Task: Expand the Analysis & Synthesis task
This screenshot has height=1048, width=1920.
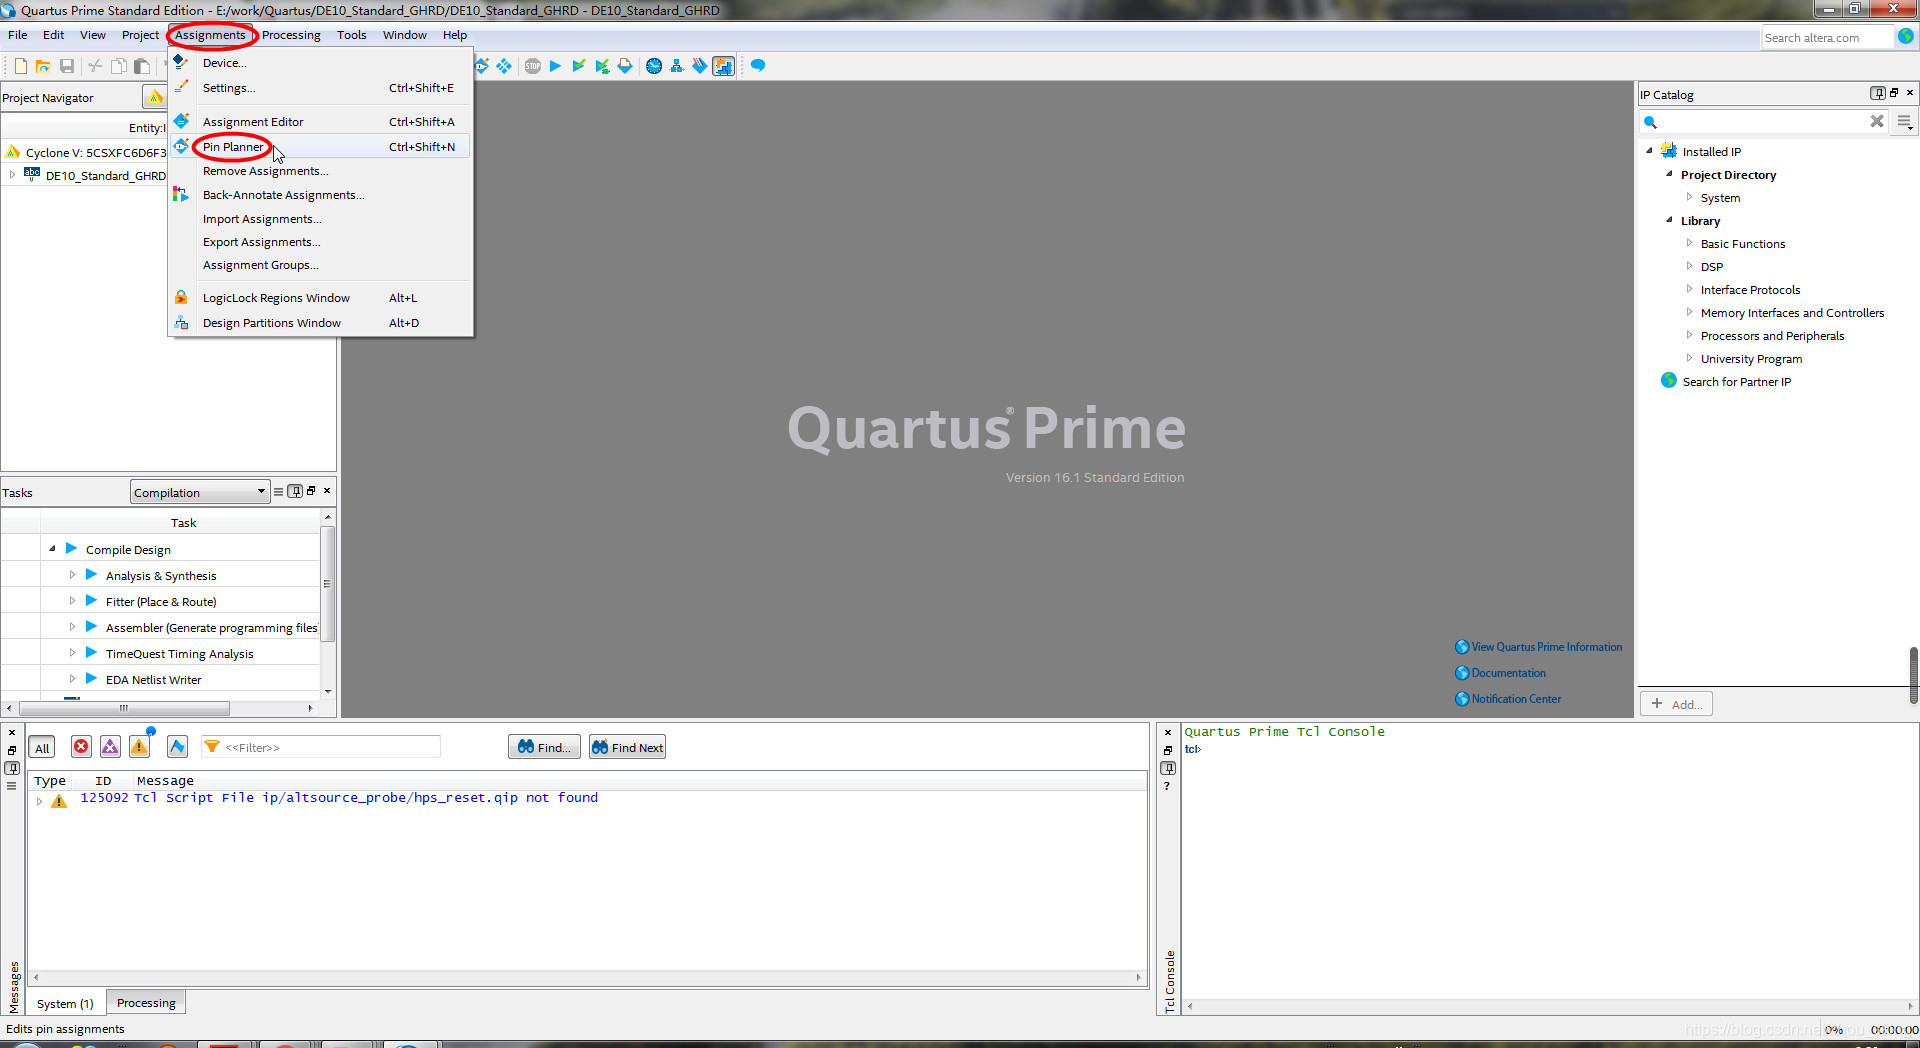Action: tap(72, 575)
